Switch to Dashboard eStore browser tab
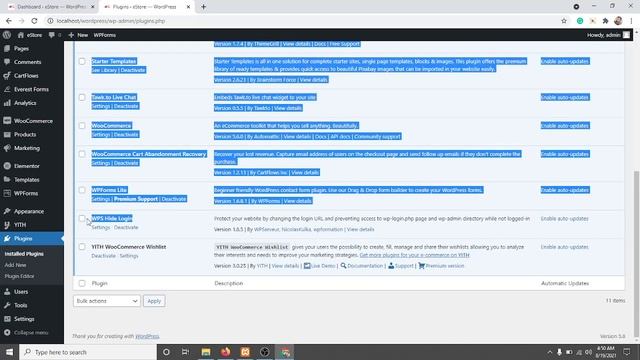Image resolution: width=640 pixels, height=360 pixels. point(51,7)
